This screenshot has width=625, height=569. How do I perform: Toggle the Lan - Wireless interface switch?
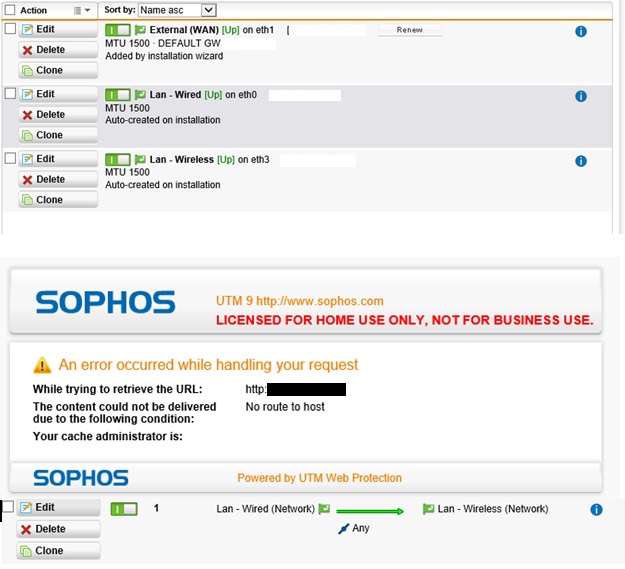pyautogui.click(x=118, y=160)
